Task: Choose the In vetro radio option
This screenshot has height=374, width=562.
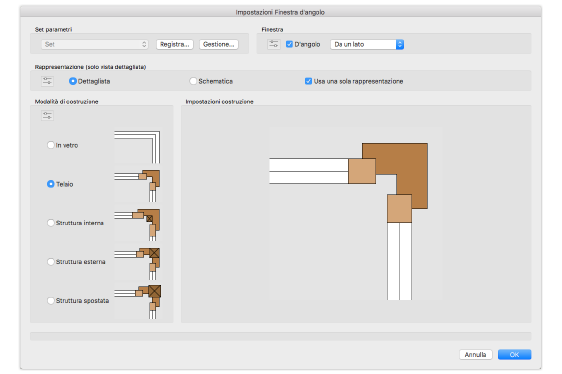Action: (51, 145)
